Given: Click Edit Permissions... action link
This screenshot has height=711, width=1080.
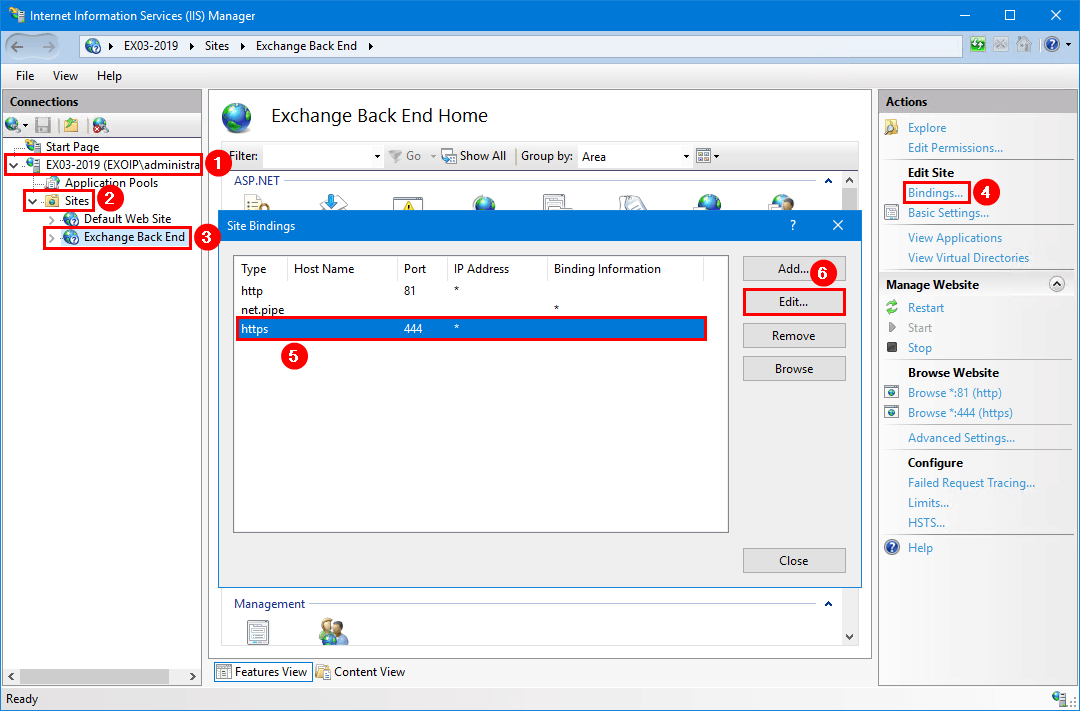Looking at the screenshot, I should (x=955, y=147).
